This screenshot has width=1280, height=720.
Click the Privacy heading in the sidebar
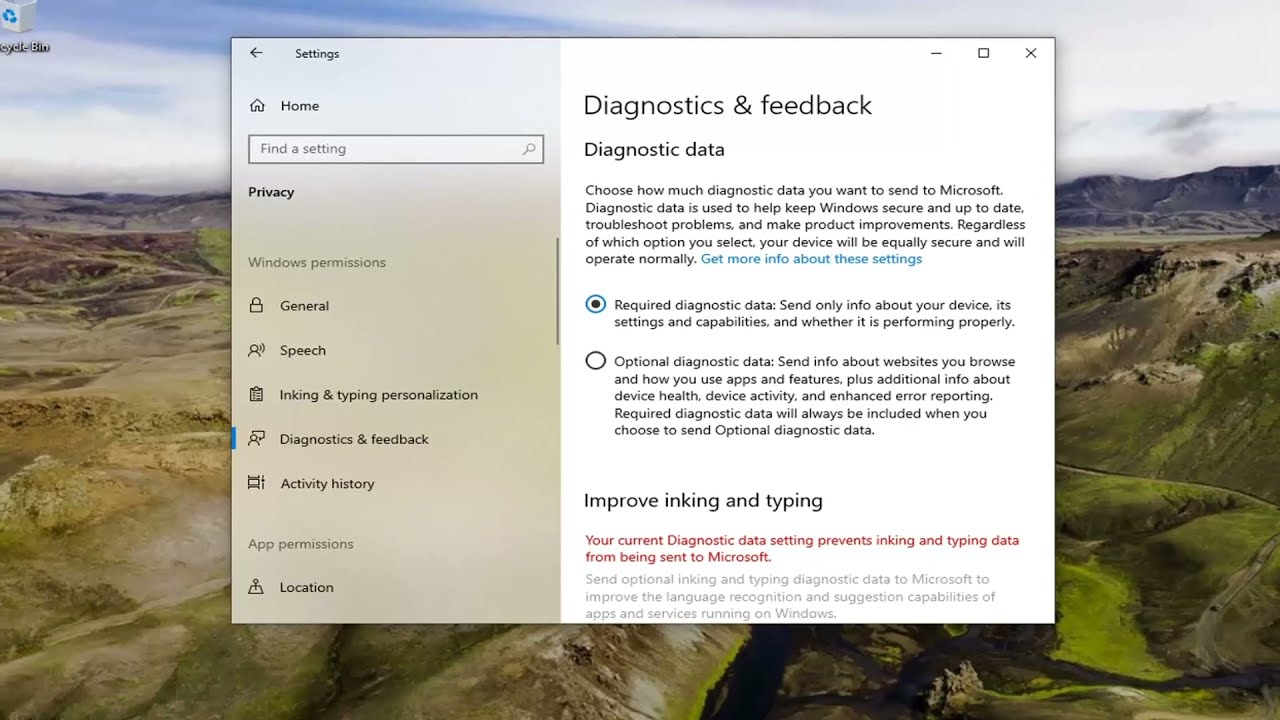271,192
